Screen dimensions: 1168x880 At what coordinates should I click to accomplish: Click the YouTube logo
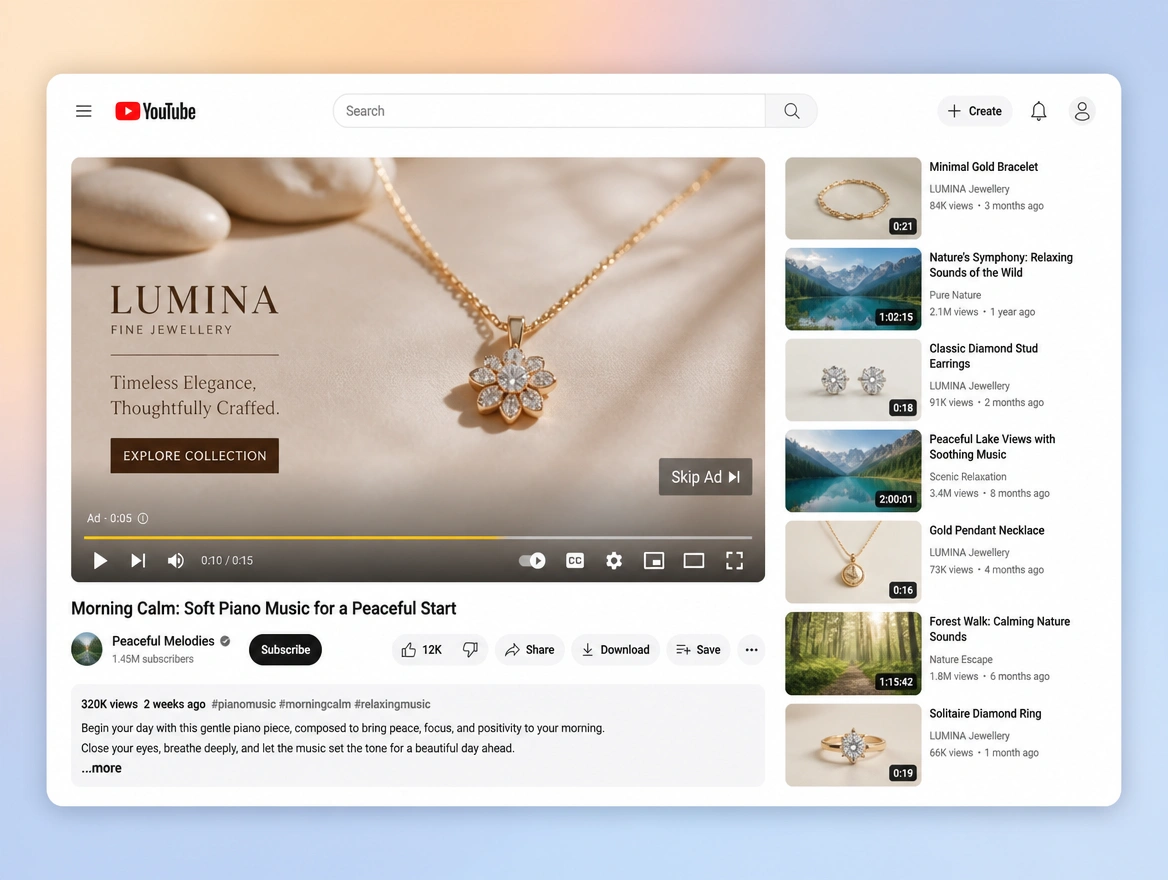(156, 111)
